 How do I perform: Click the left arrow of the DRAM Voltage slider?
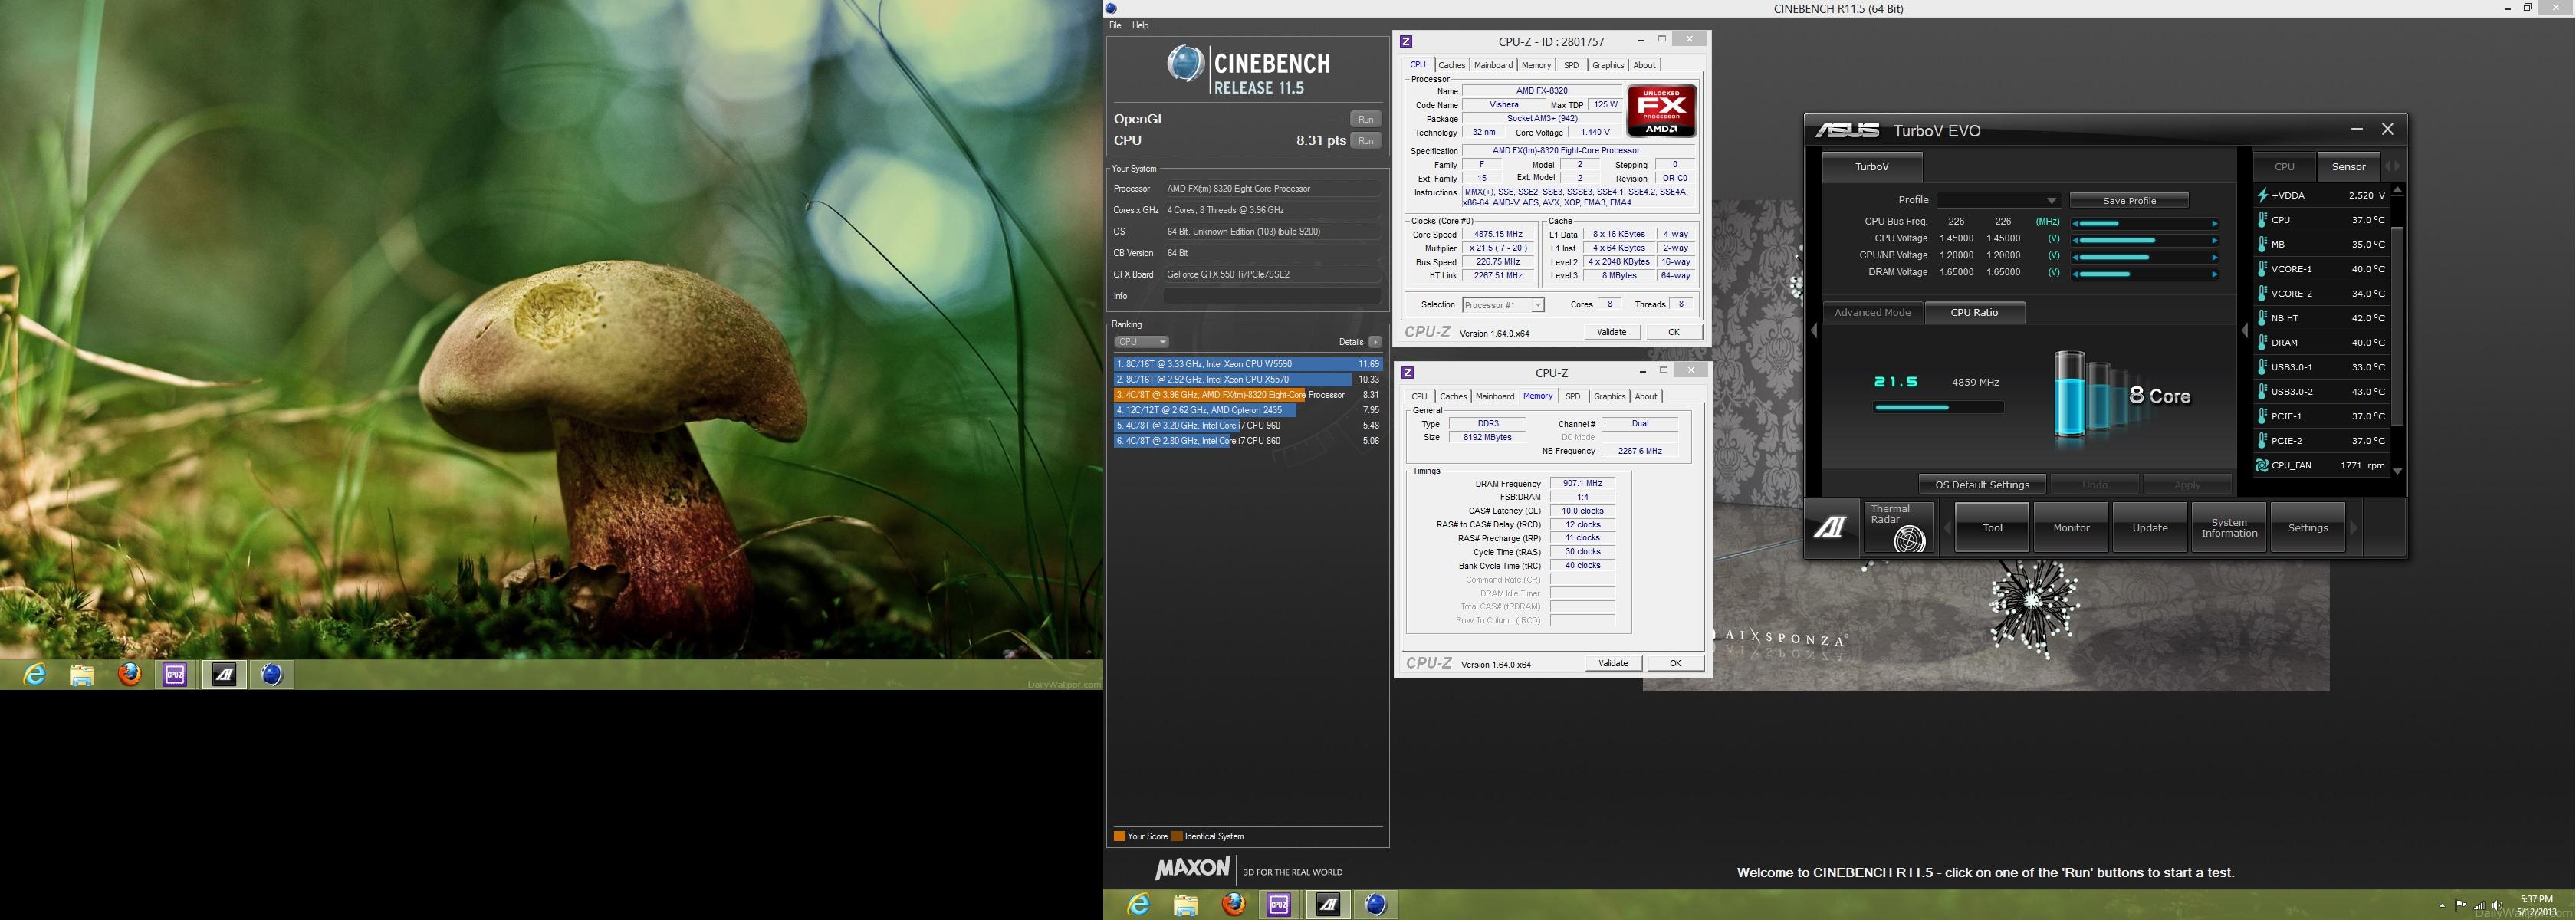pyautogui.click(x=2076, y=274)
